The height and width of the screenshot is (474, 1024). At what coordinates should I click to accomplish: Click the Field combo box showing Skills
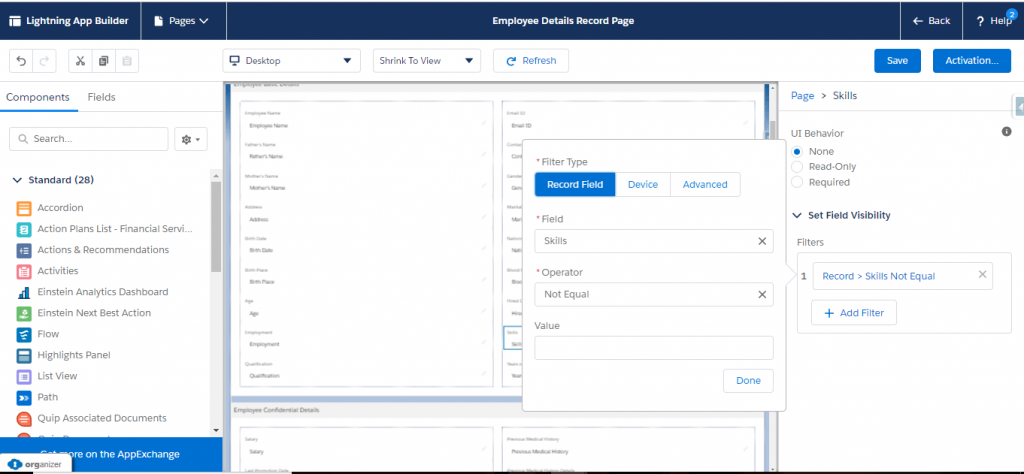tap(654, 241)
